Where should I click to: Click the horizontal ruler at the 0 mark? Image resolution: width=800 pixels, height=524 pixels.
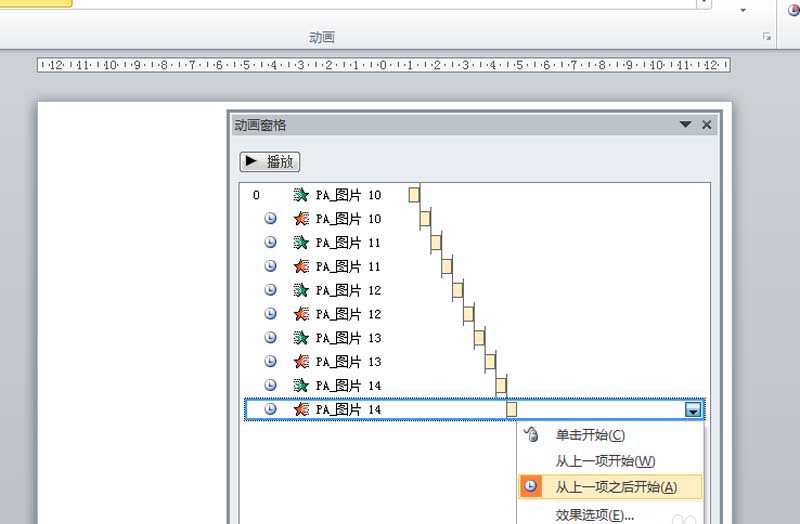[x=384, y=65]
